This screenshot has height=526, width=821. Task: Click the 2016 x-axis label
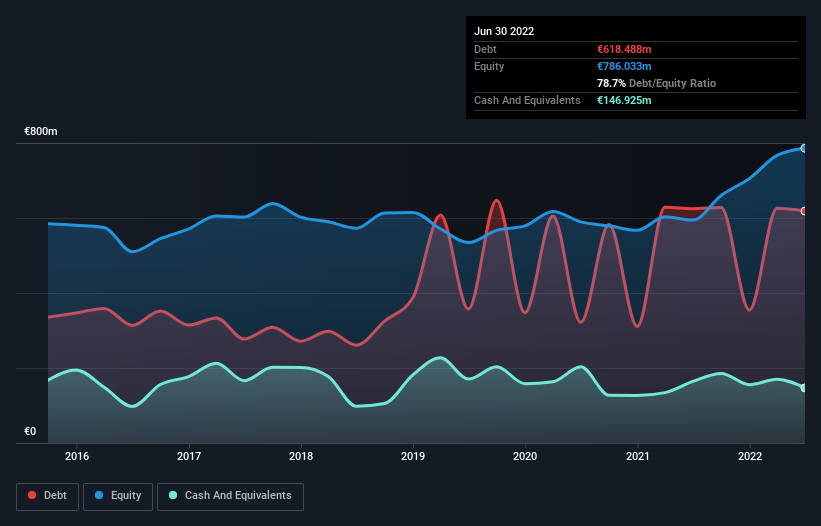pos(77,456)
